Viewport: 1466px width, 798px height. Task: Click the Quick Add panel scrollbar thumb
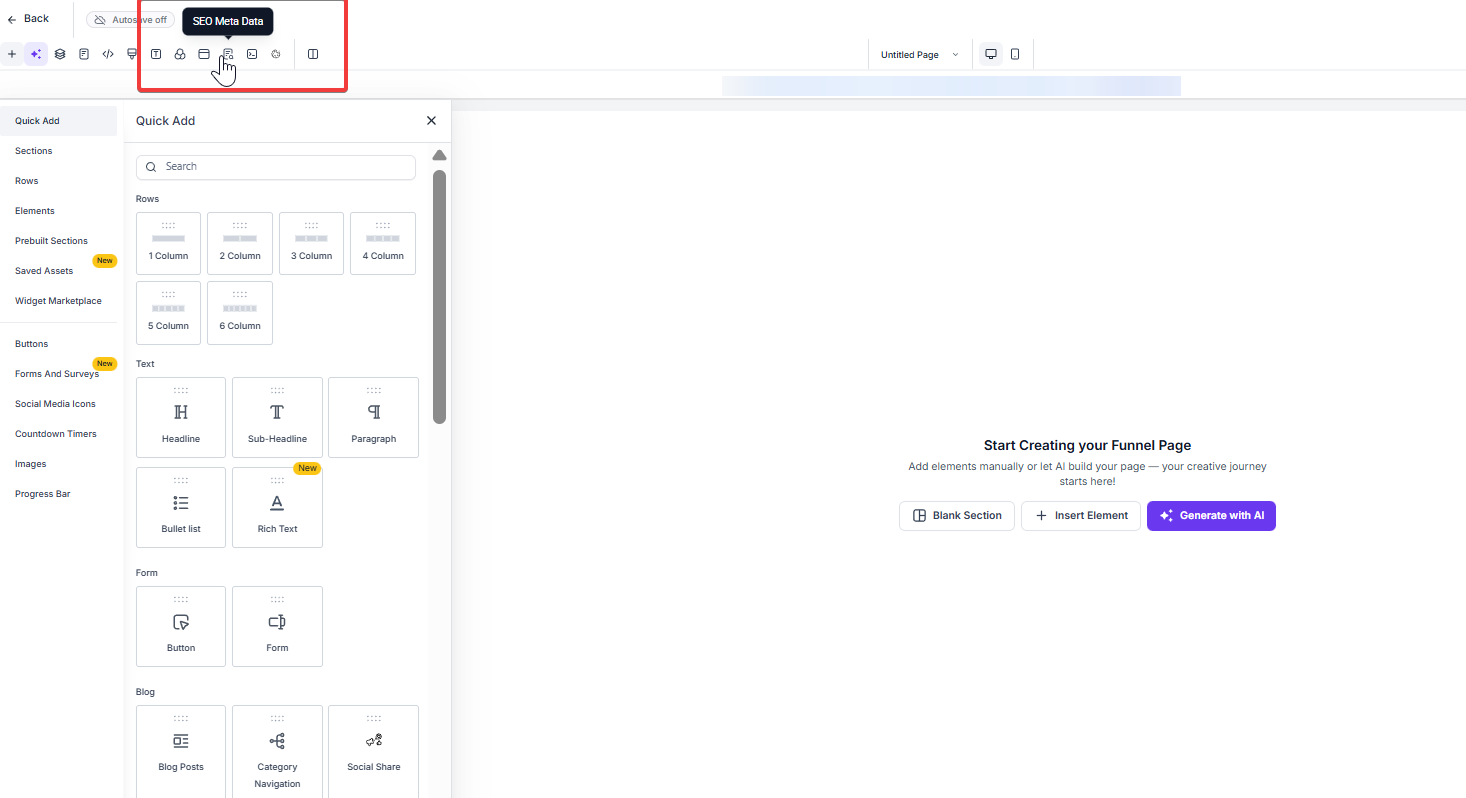click(x=439, y=297)
